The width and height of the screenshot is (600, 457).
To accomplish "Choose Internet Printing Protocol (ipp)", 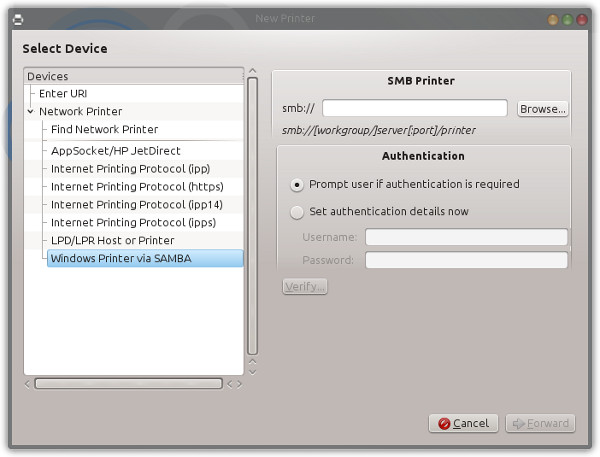I will point(130,169).
